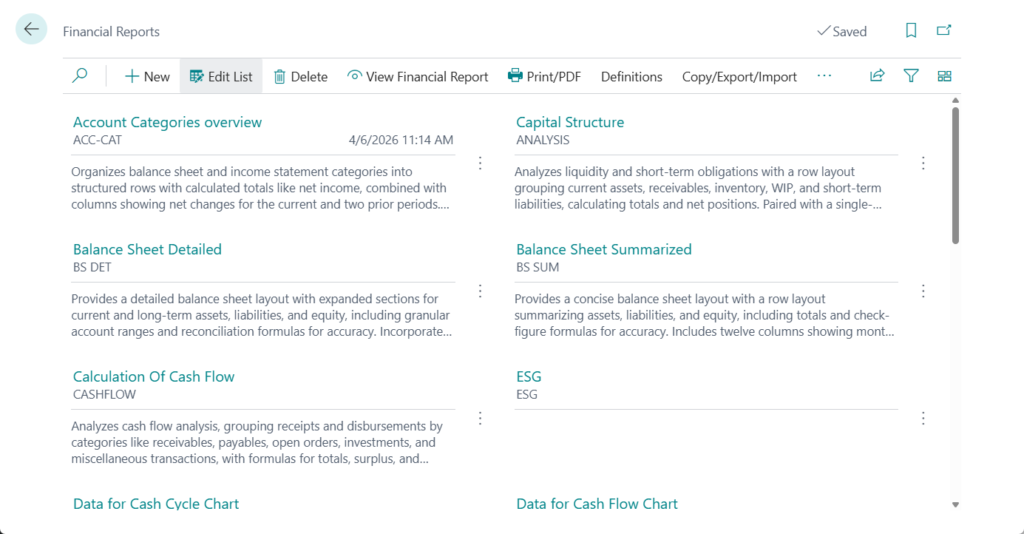Show more options for Account Categories overview
This screenshot has height=534, width=1024.
click(x=480, y=163)
